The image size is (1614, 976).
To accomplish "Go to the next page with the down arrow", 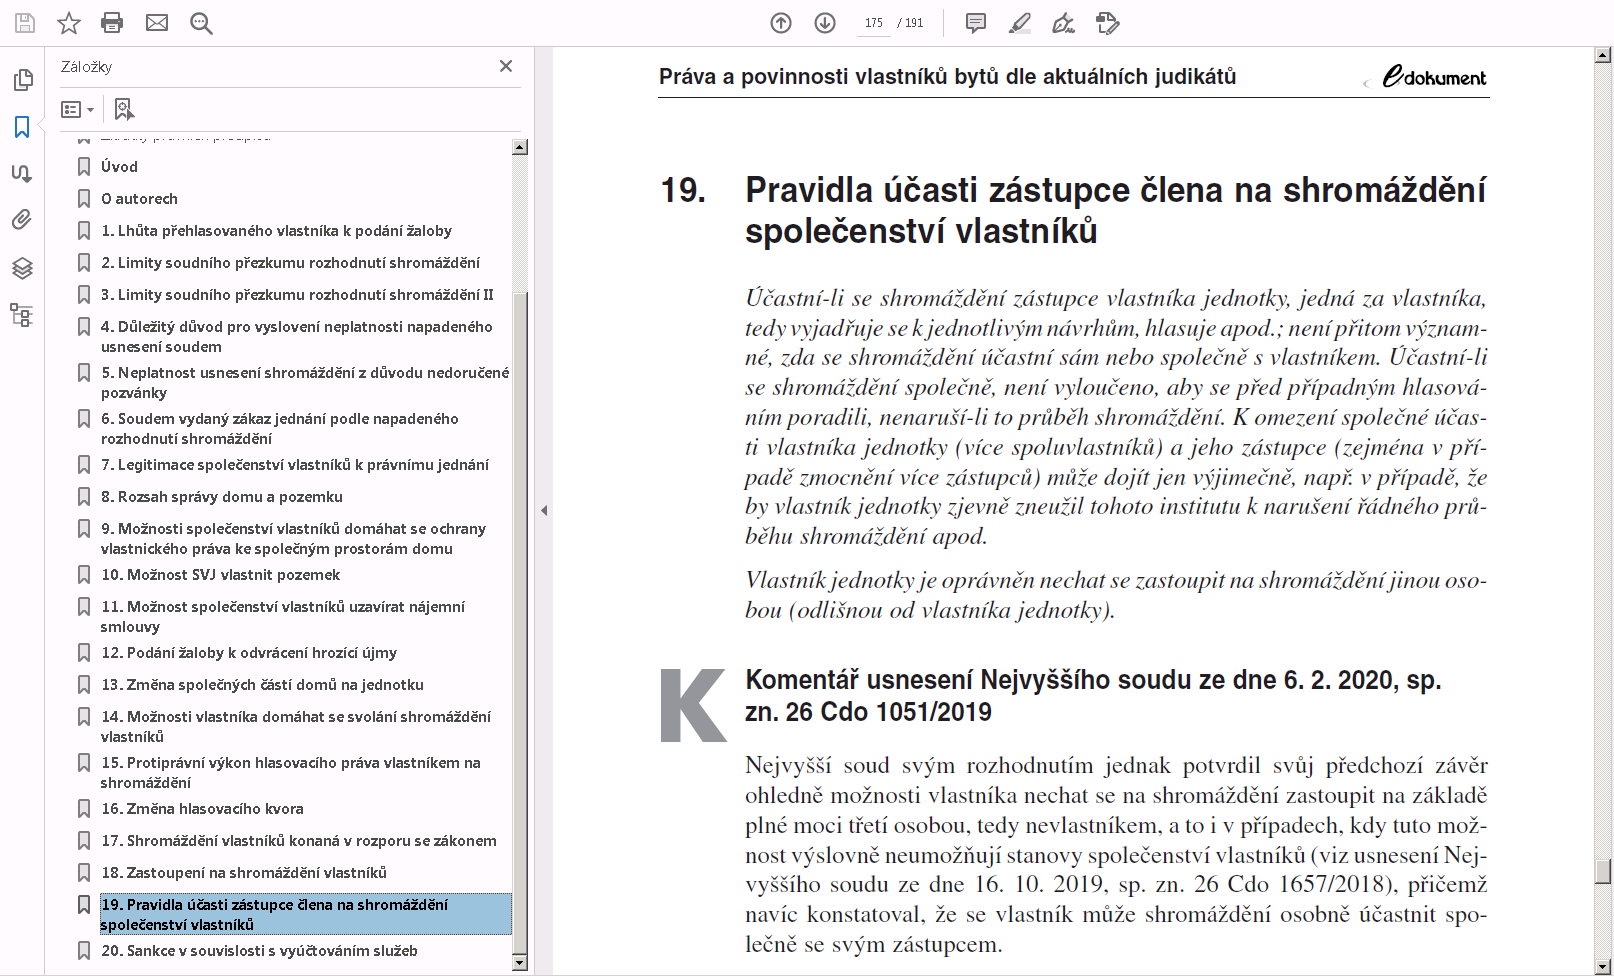I will point(825,22).
